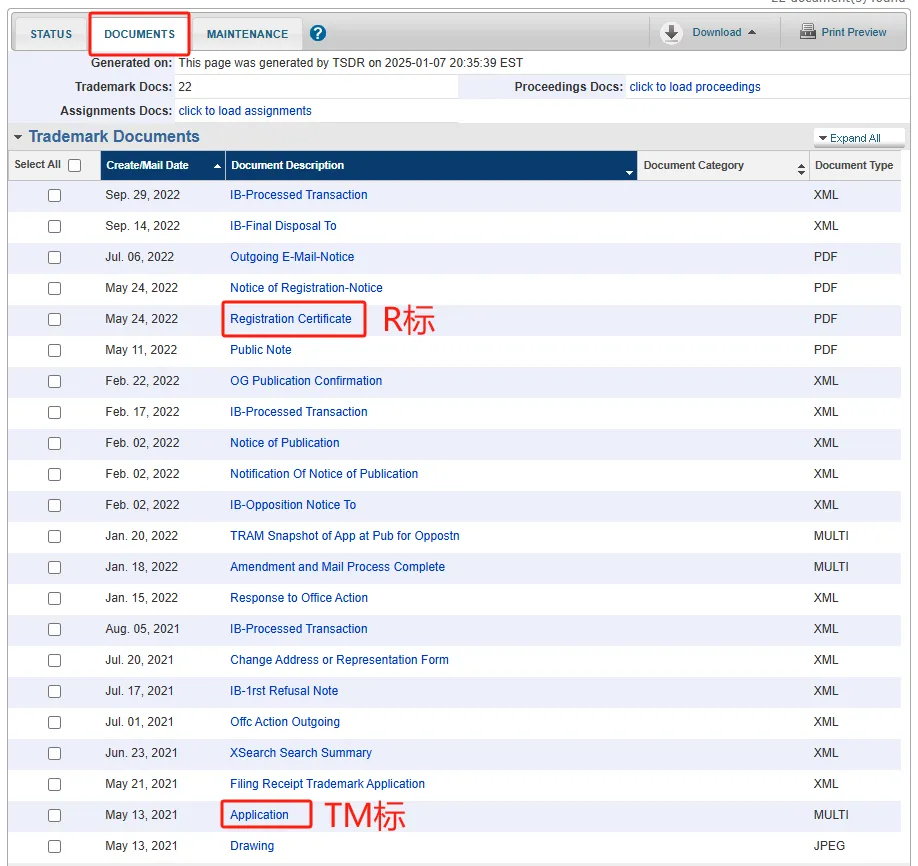This screenshot has width=918, height=866.
Task: Click the blue help question mark icon
Action: (318, 34)
